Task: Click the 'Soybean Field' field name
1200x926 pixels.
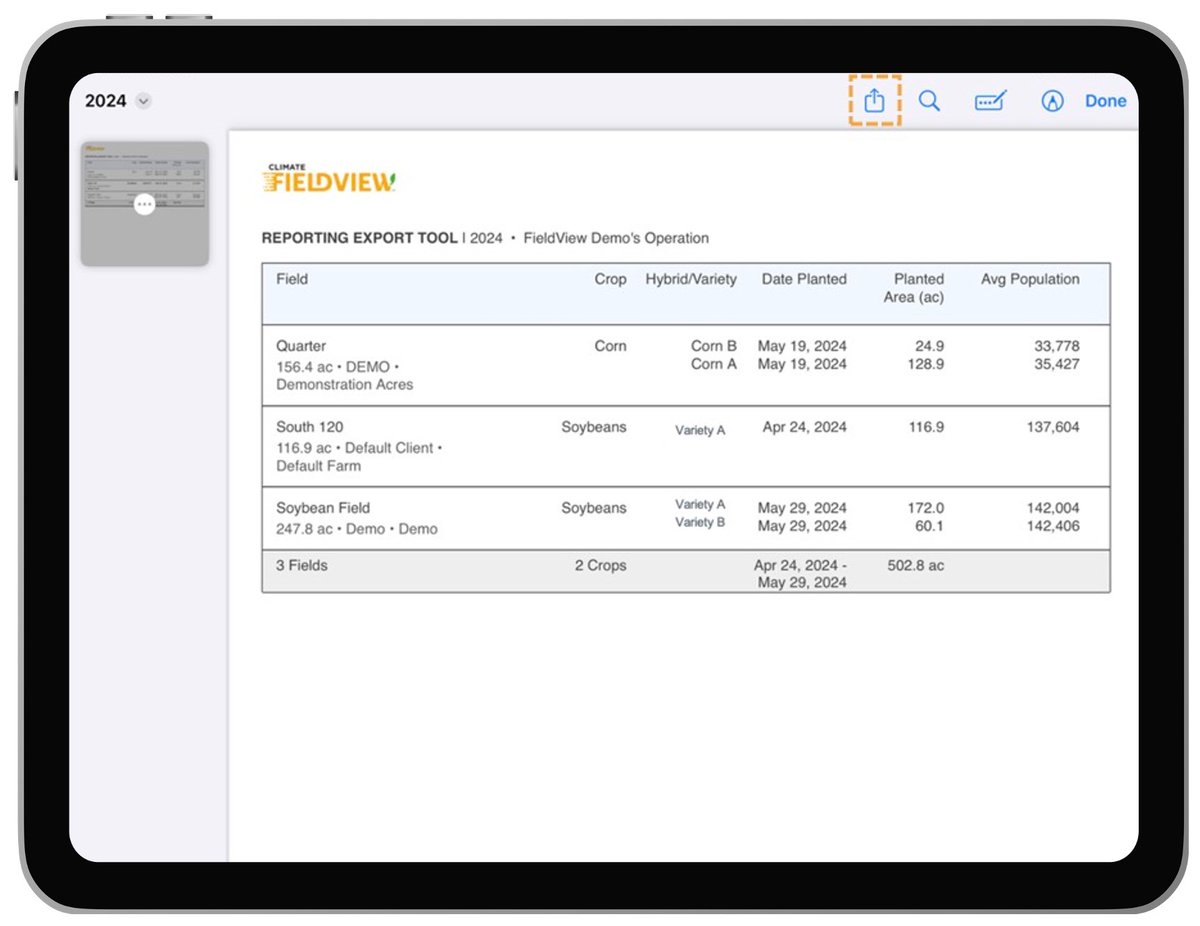Action: pos(323,508)
